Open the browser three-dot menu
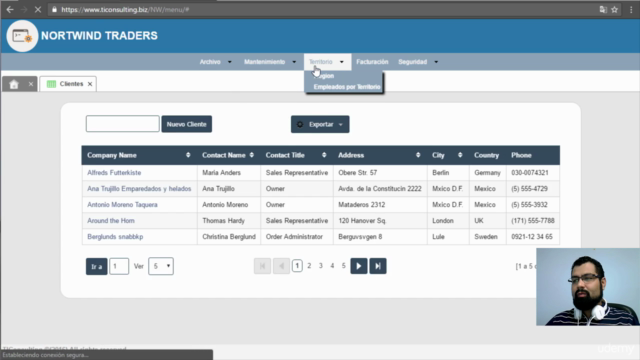The width and height of the screenshot is (640, 360). (x=631, y=9)
